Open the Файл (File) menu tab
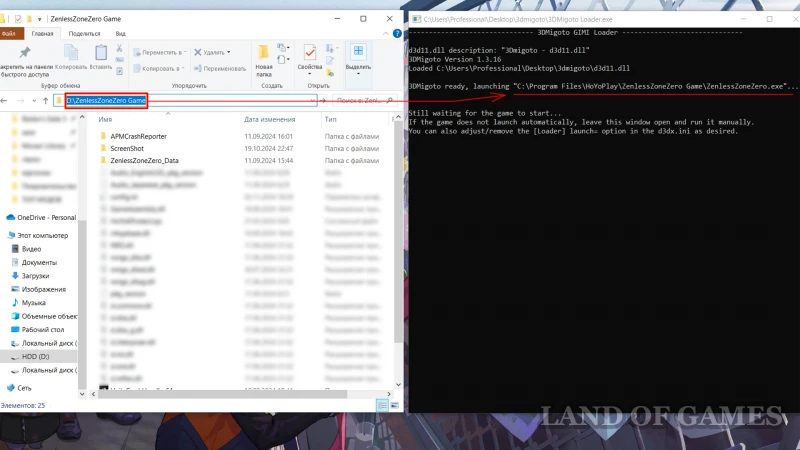This screenshot has height=450, width=800. point(9,34)
